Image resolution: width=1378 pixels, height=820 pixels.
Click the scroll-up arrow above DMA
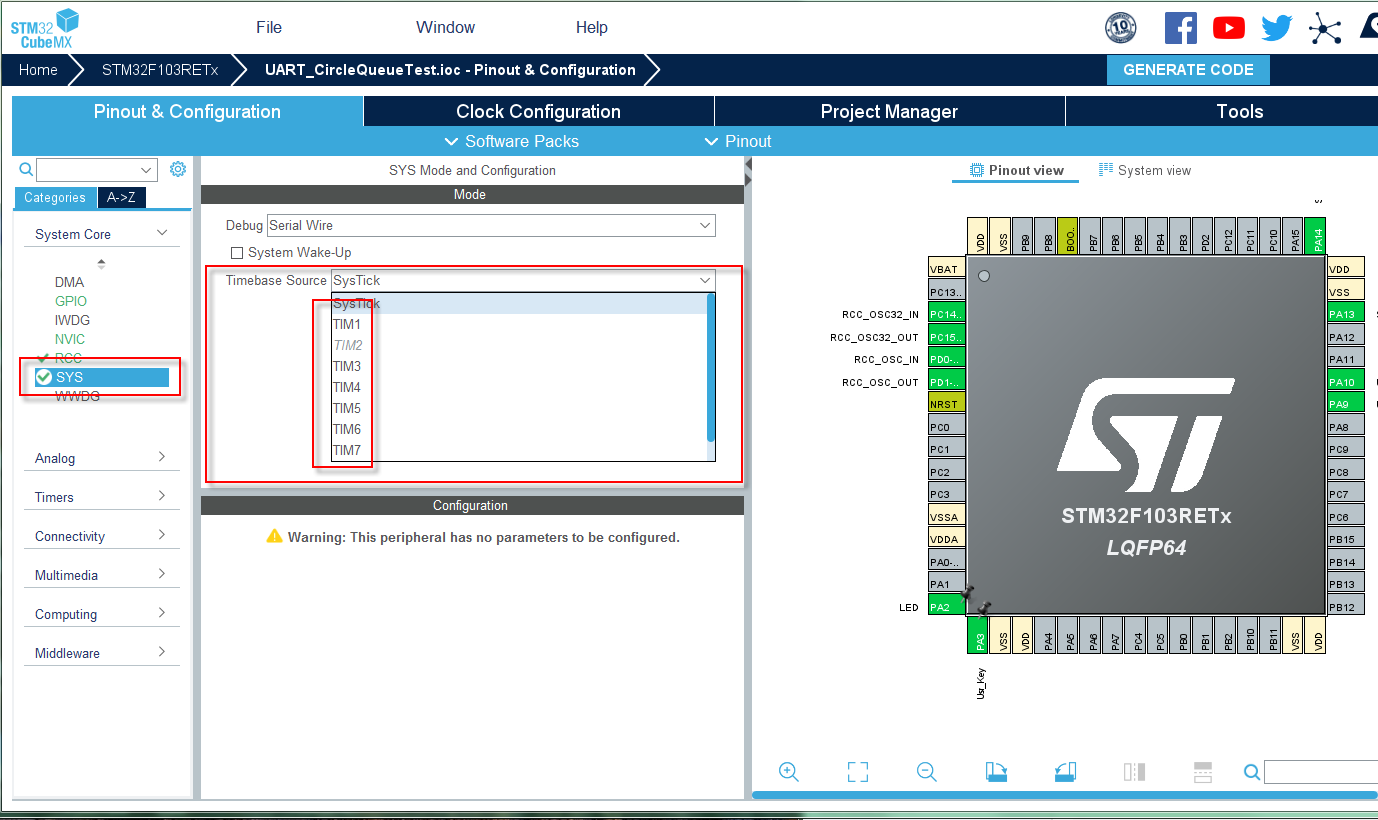(101, 261)
